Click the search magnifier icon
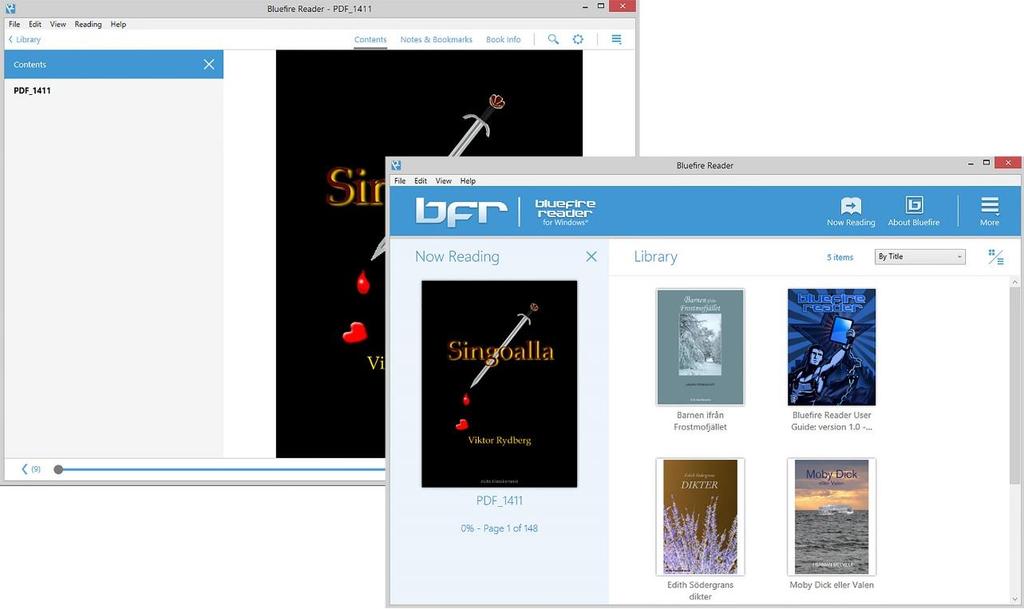 point(553,39)
